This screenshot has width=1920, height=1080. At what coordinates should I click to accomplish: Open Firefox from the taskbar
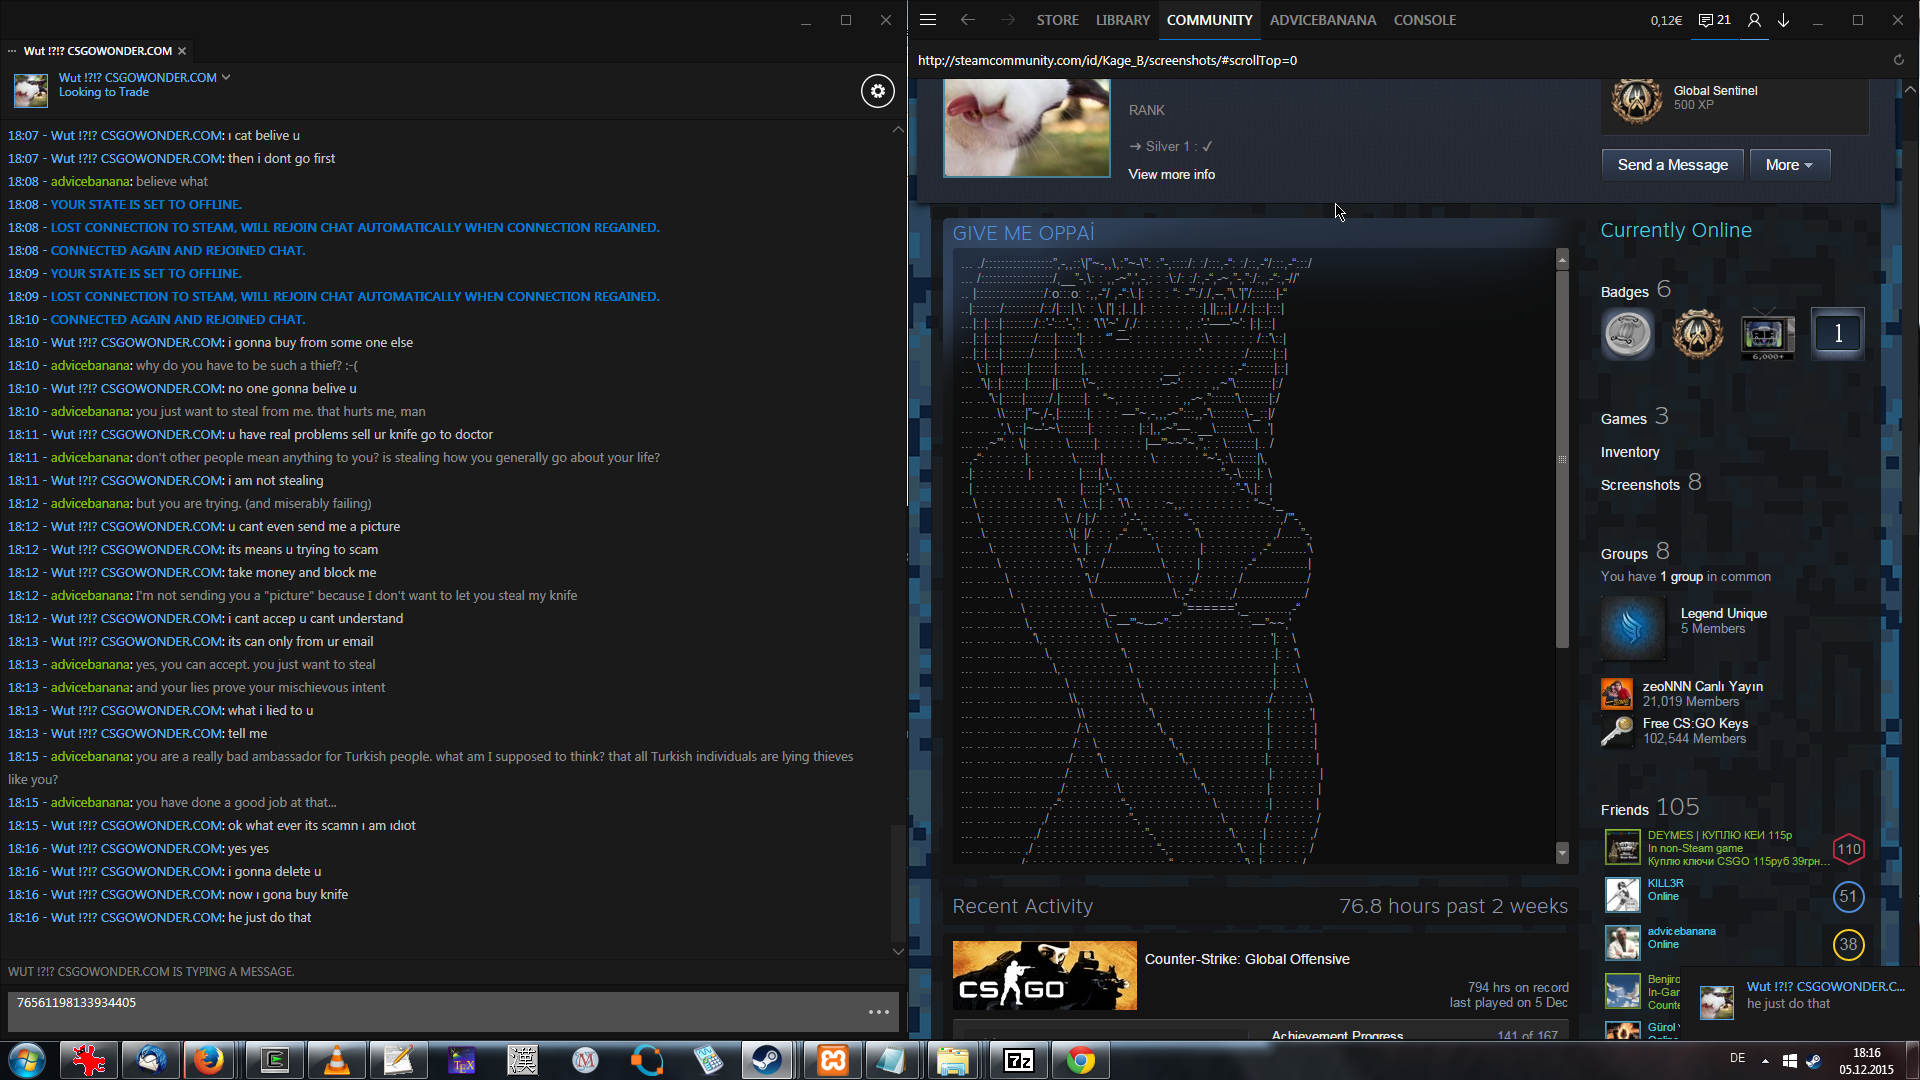click(x=209, y=1060)
